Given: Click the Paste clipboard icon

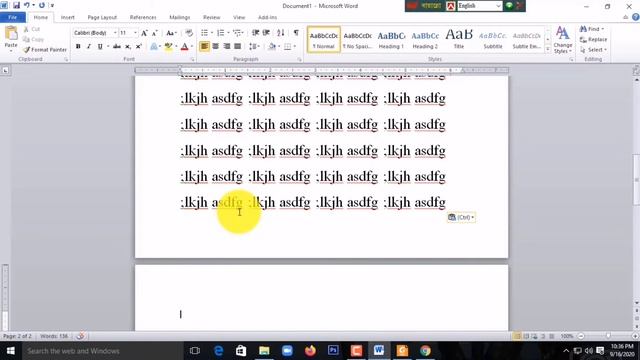Looking at the screenshot, I should click(x=11, y=33).
